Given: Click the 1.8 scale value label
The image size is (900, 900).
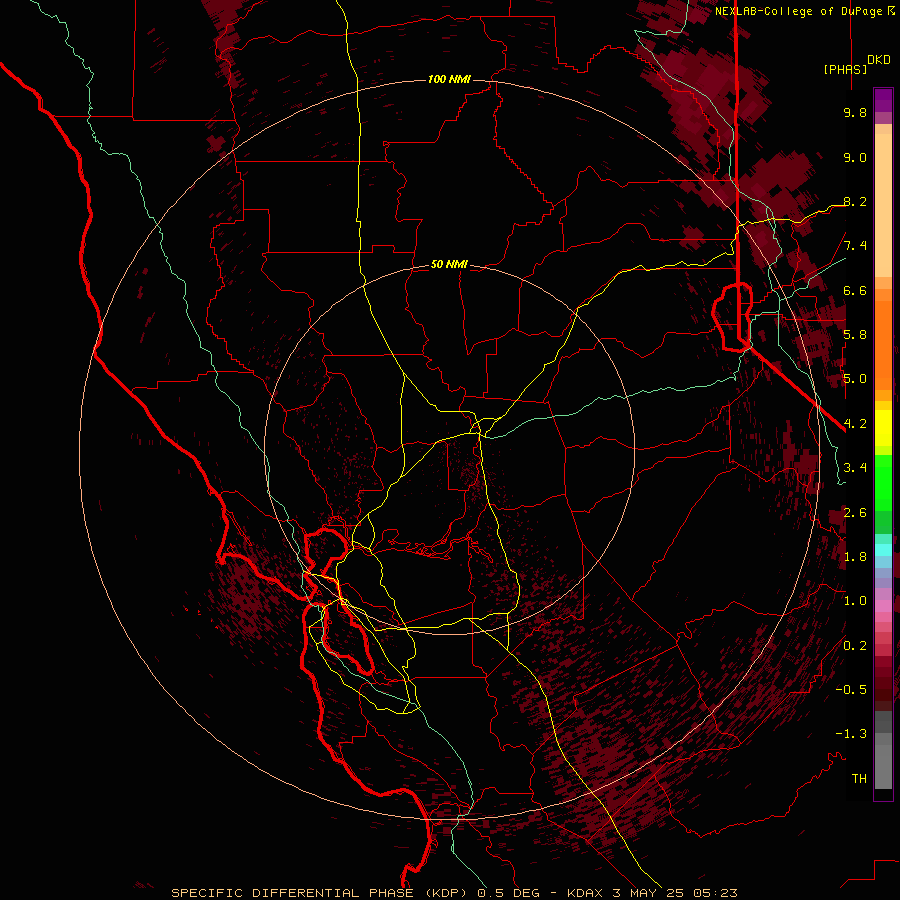Looking at the screenshot, I should point(855,557).
